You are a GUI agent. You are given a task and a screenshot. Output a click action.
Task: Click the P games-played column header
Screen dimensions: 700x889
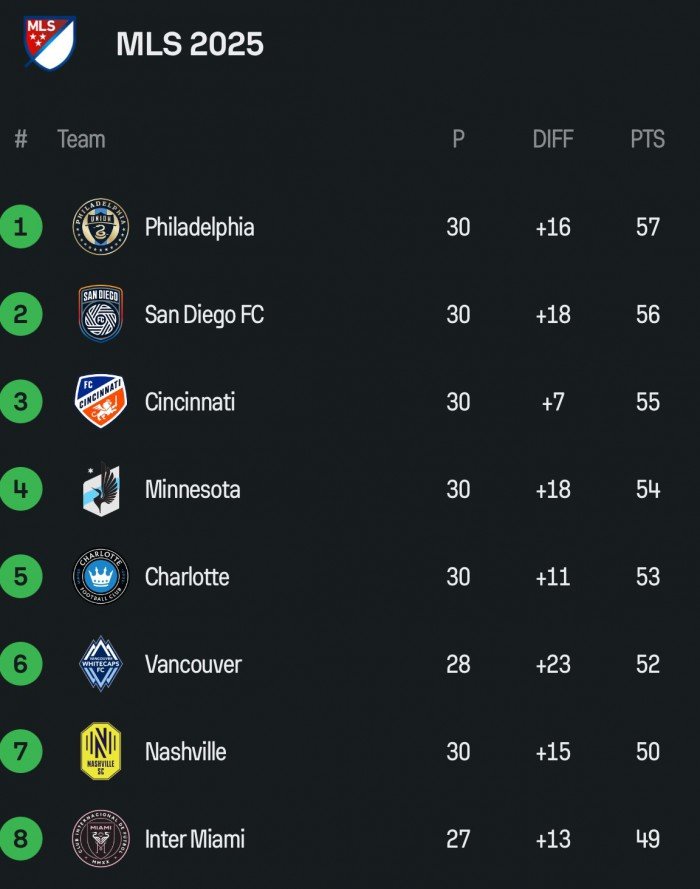pyautogui.click(x=458, y=139)
